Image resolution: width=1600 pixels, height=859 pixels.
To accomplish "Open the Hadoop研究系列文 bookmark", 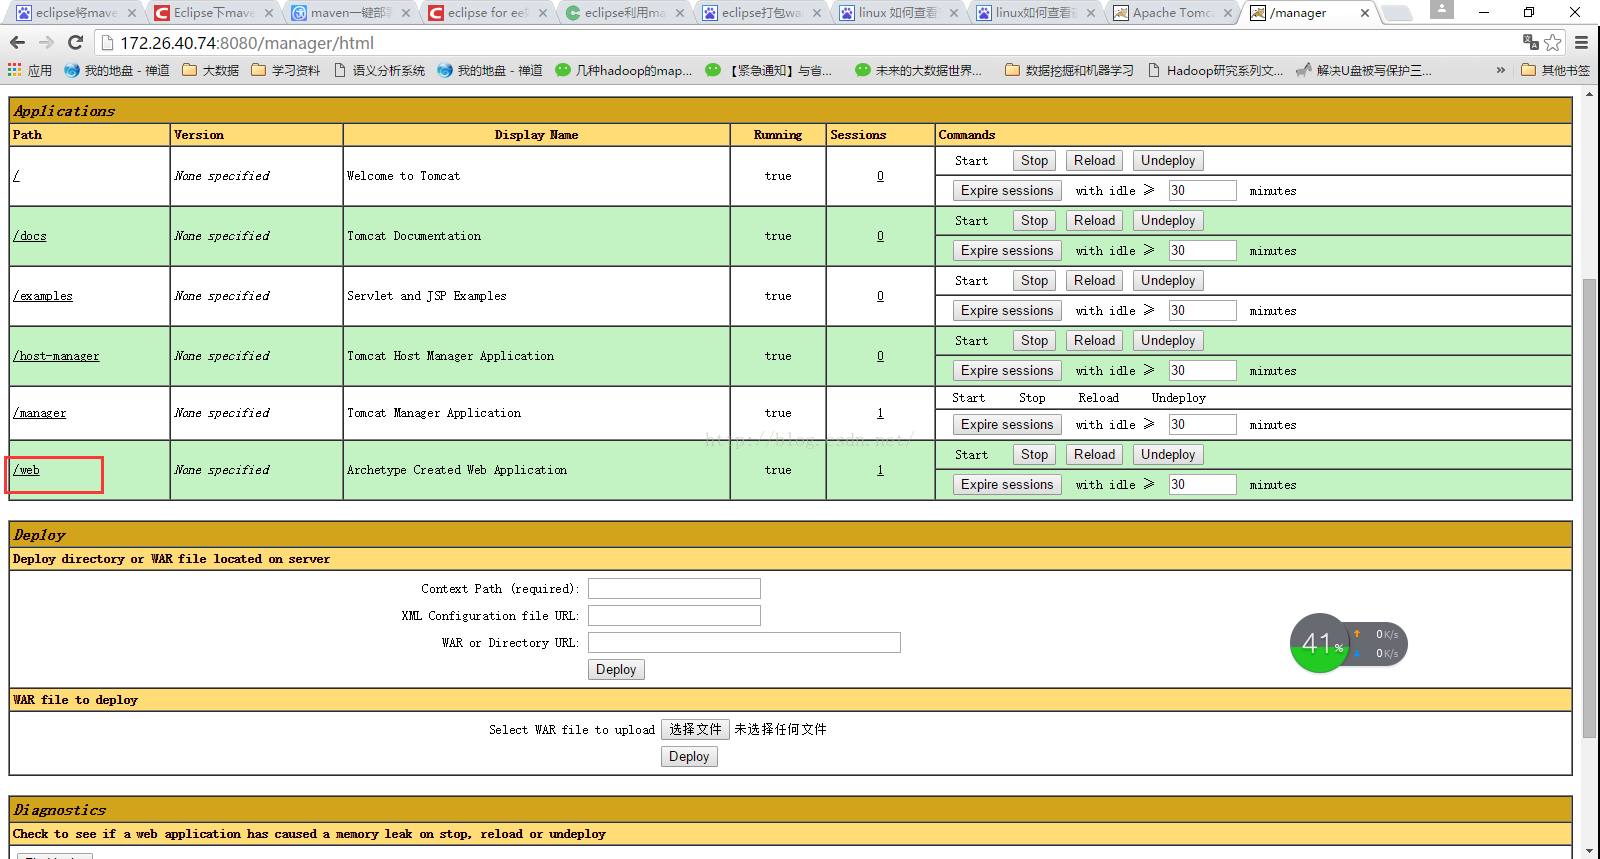I will (x=1215, y=70).
